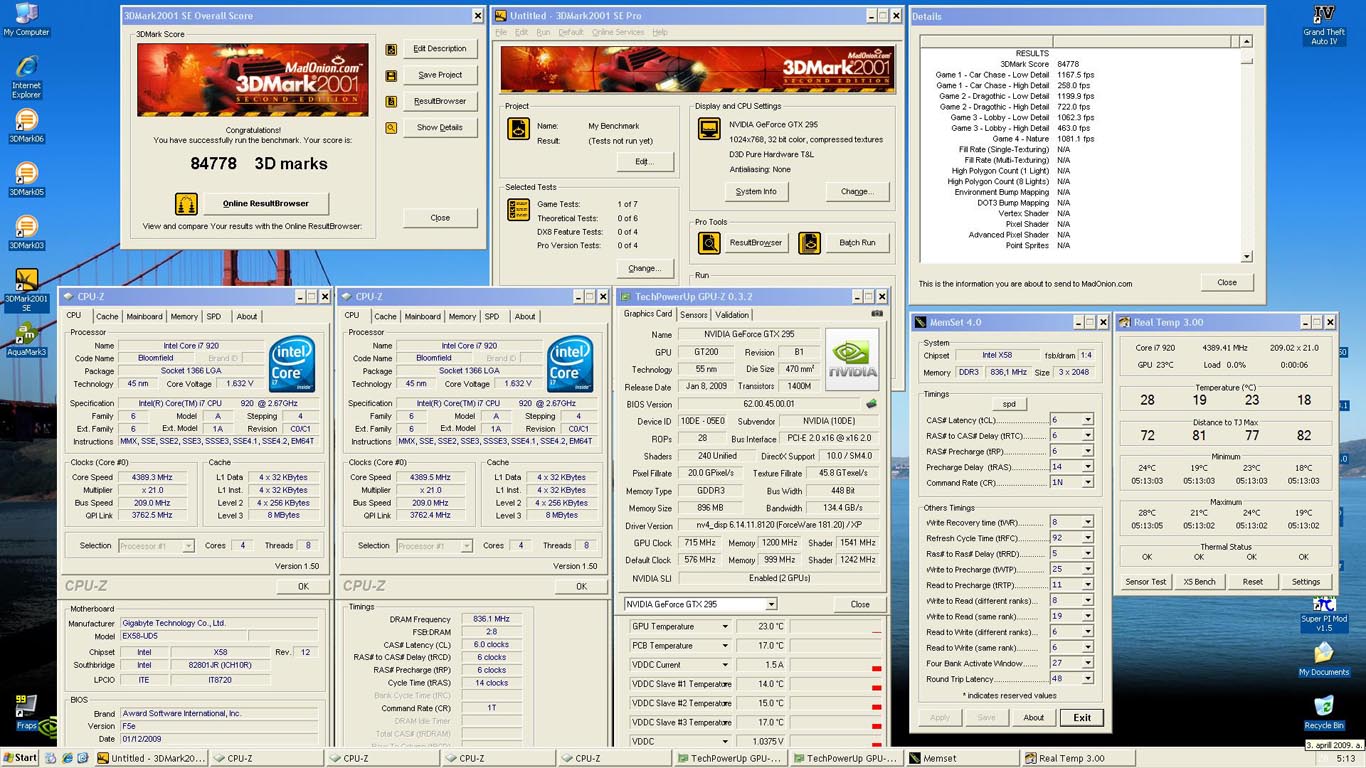Expand the VDDC Current sensor dropdown
Screen dimensions: 1366x768
point(725,665)
